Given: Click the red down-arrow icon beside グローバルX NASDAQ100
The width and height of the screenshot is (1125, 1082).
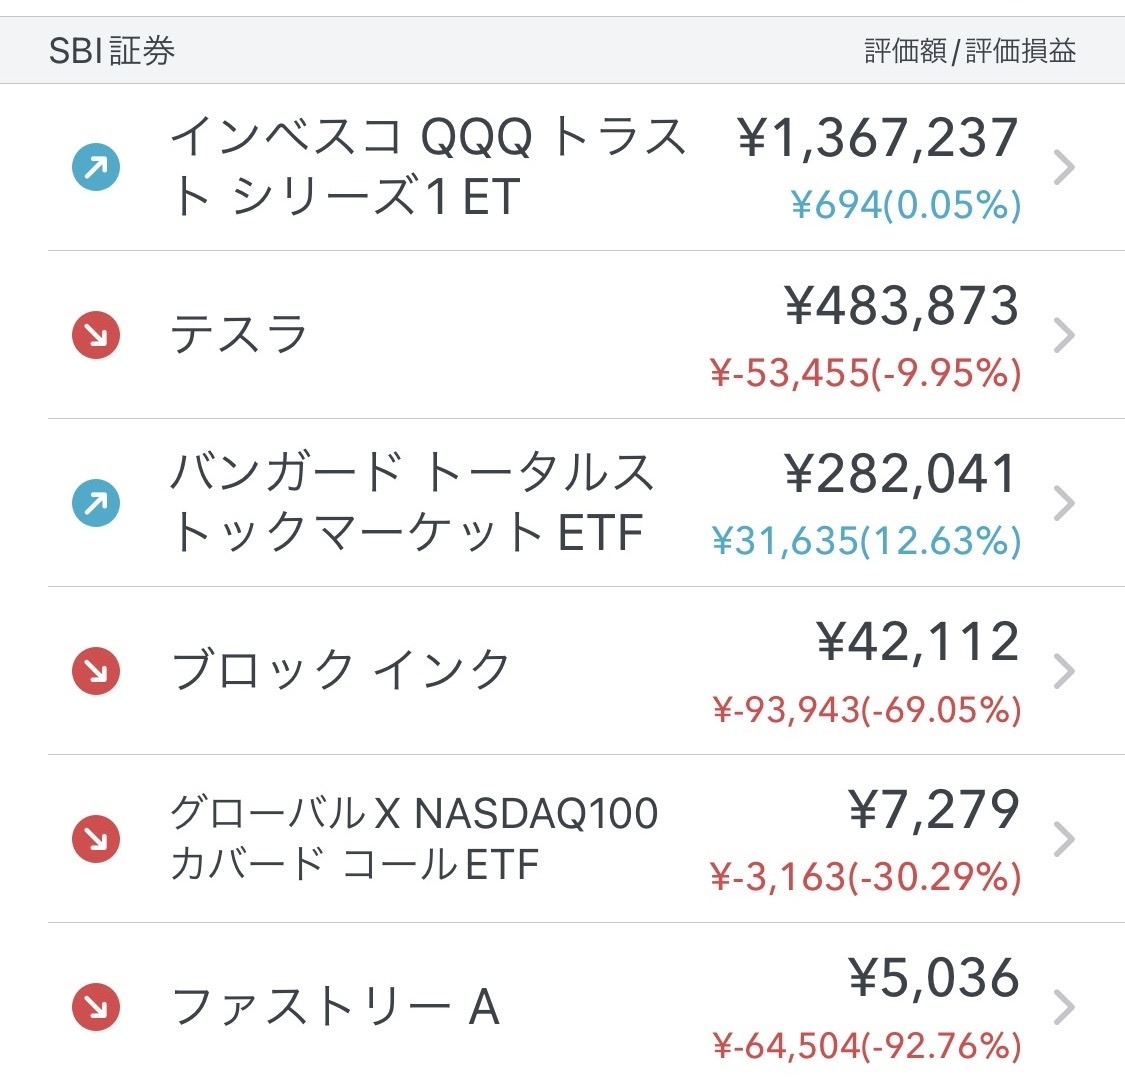Looking at the screenshot, I should tap(95, 839).
